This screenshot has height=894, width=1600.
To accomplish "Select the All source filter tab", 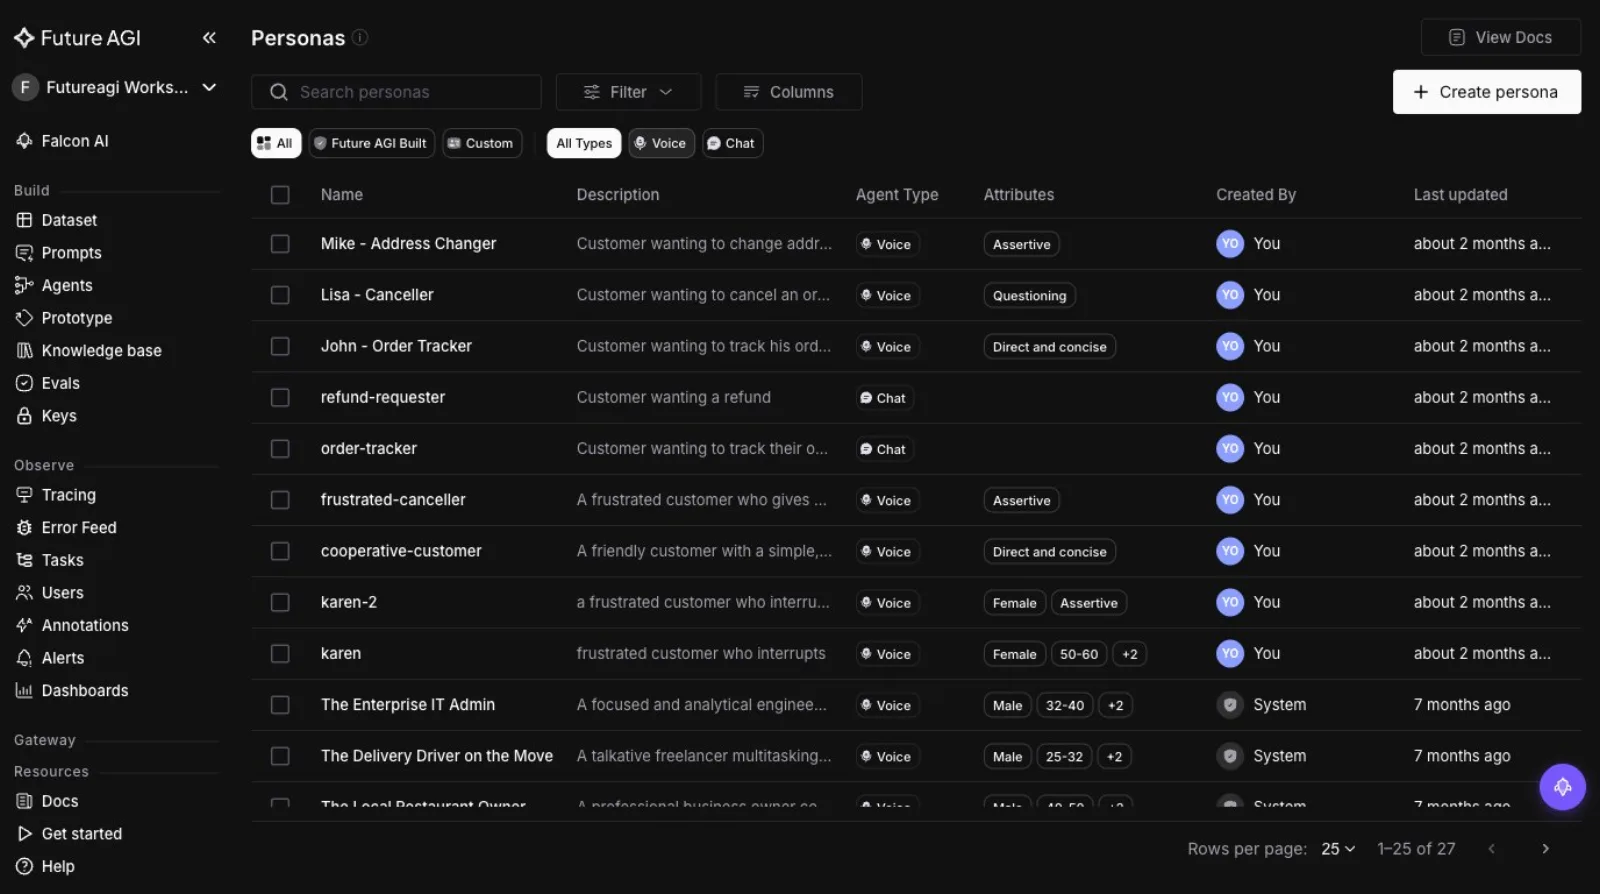I will [276, 143].
